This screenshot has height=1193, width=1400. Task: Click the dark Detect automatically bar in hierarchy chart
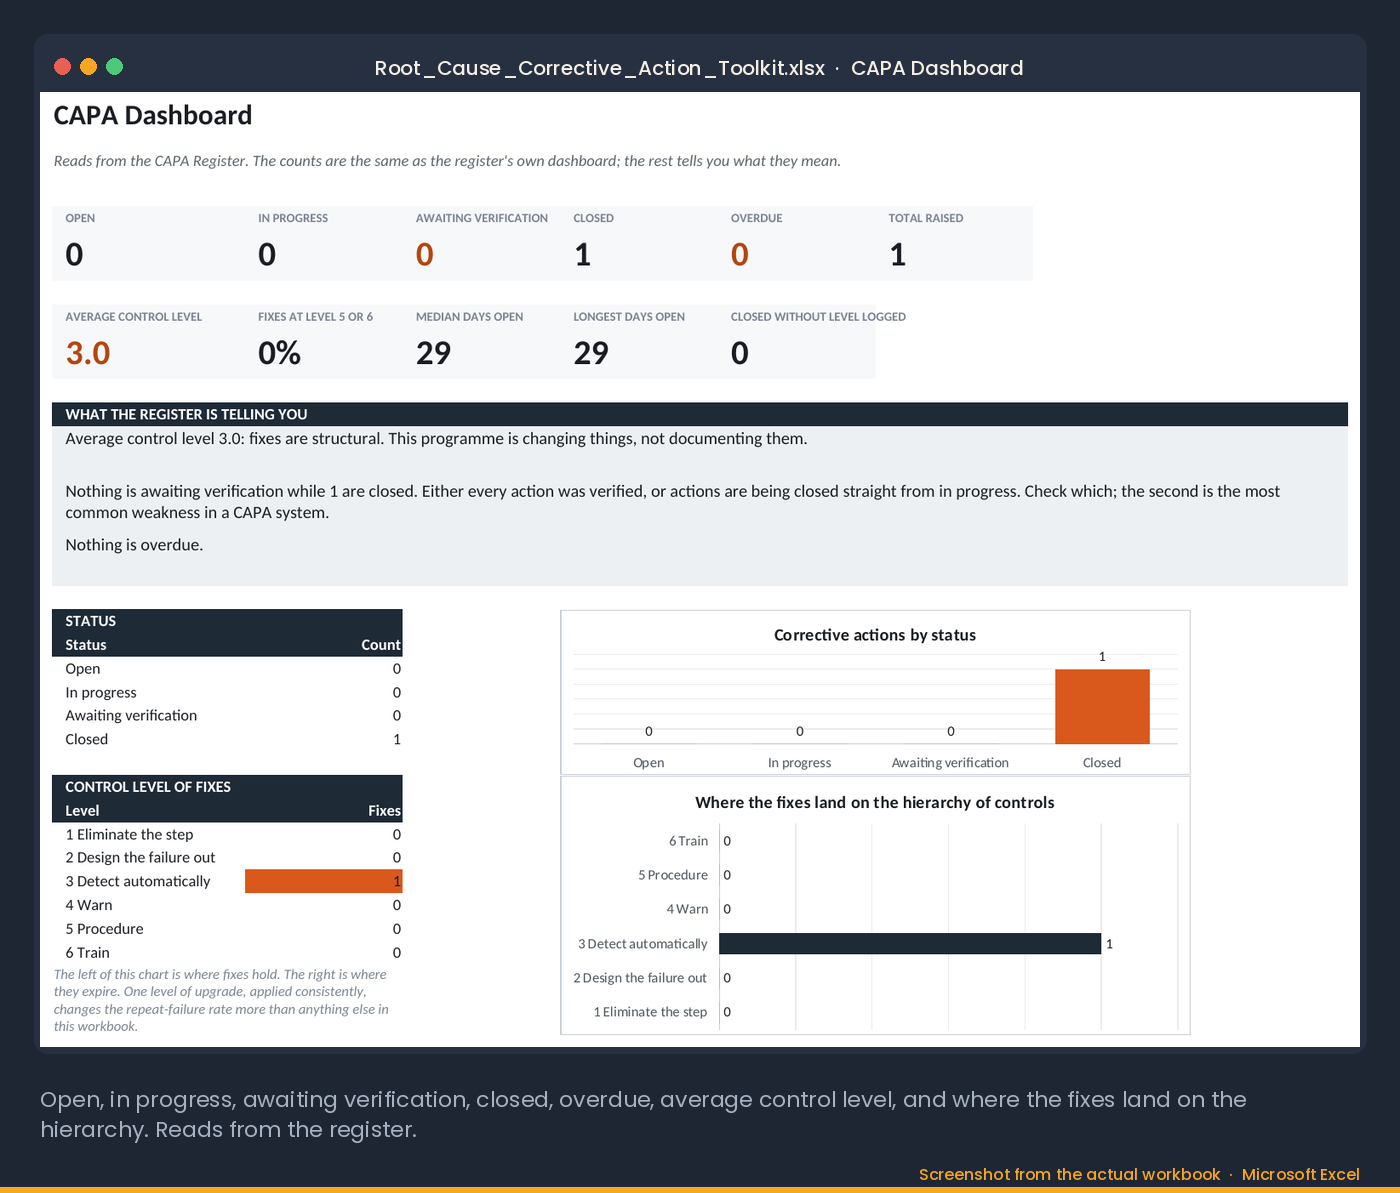pyautogui.click(x=910, y=943)
